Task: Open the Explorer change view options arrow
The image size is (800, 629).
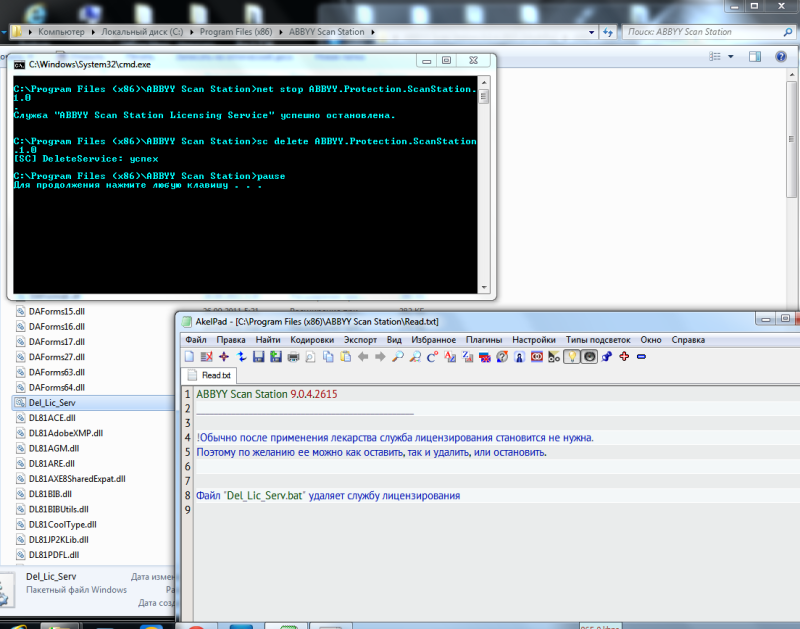Action: pyautogui.click(x=731, y=57)
